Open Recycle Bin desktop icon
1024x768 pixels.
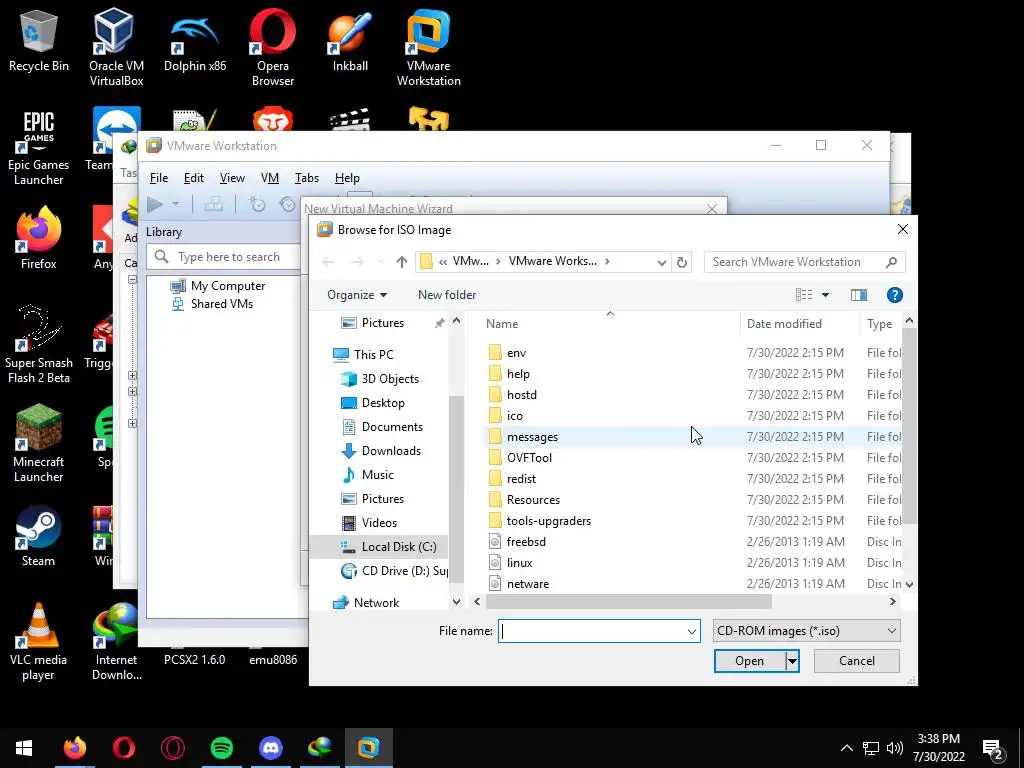click(x=39, y=42)
